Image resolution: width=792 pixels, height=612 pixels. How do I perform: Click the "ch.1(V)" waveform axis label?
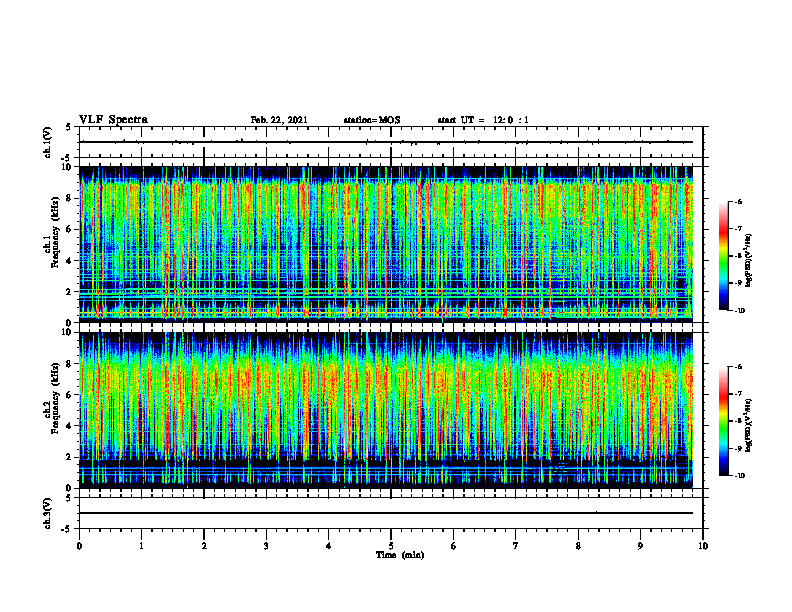tap(47, 142)
